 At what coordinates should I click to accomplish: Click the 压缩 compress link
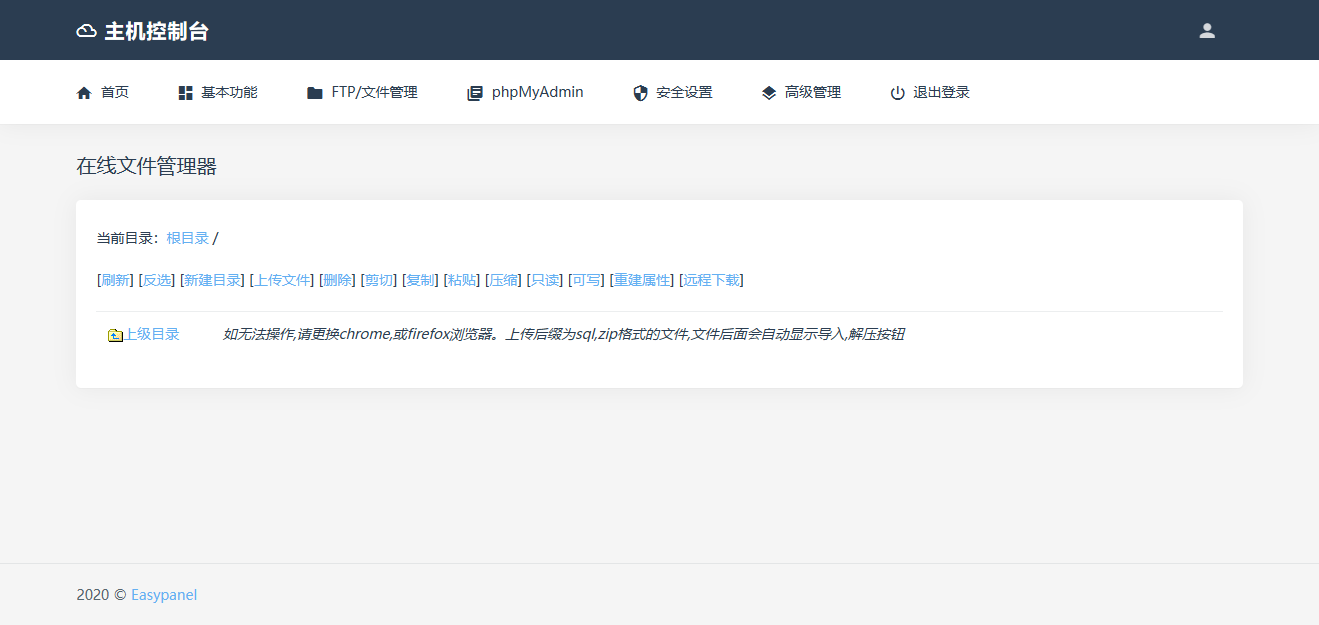click(x=504, y=280)
